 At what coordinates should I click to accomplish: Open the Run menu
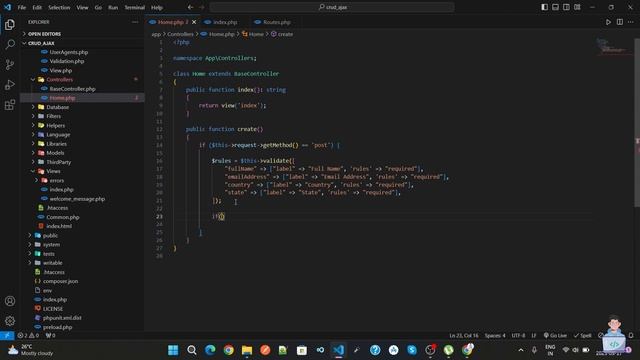[113, 7]
